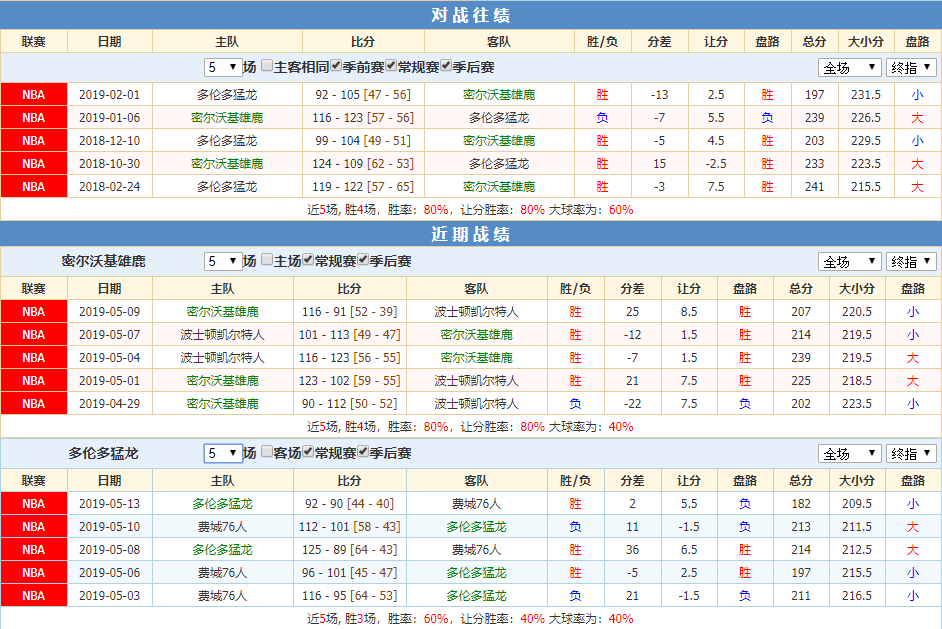This screenshot has width=942, height=629.
Task: Click 大小分 value 231.5
Action: tap(866, 95)
